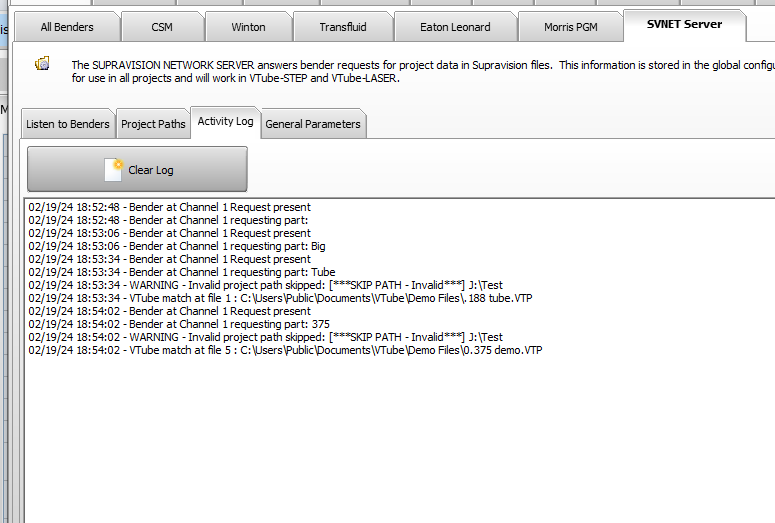Select the SVNET Server tab
The height and width of the screenshot is (523, 775).
coord(685,25)
